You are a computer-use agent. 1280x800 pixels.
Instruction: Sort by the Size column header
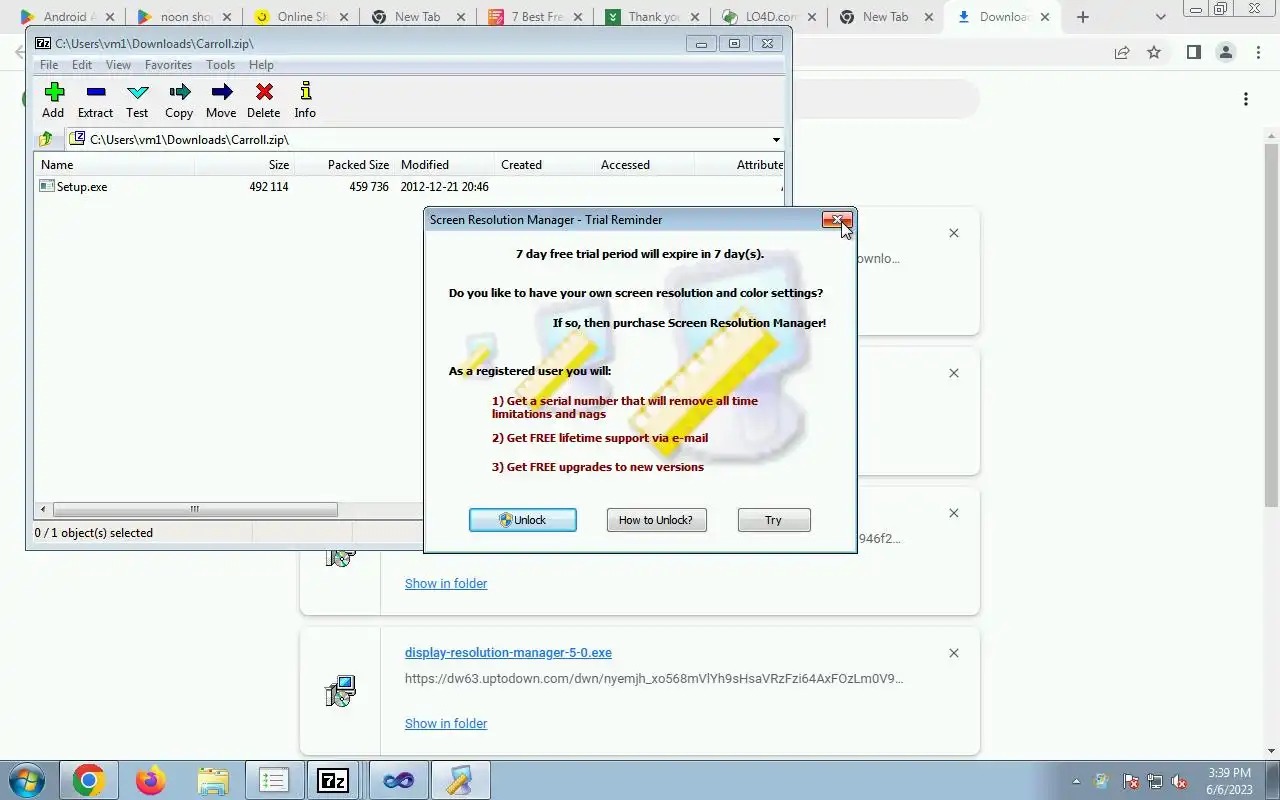coord(243,165)
